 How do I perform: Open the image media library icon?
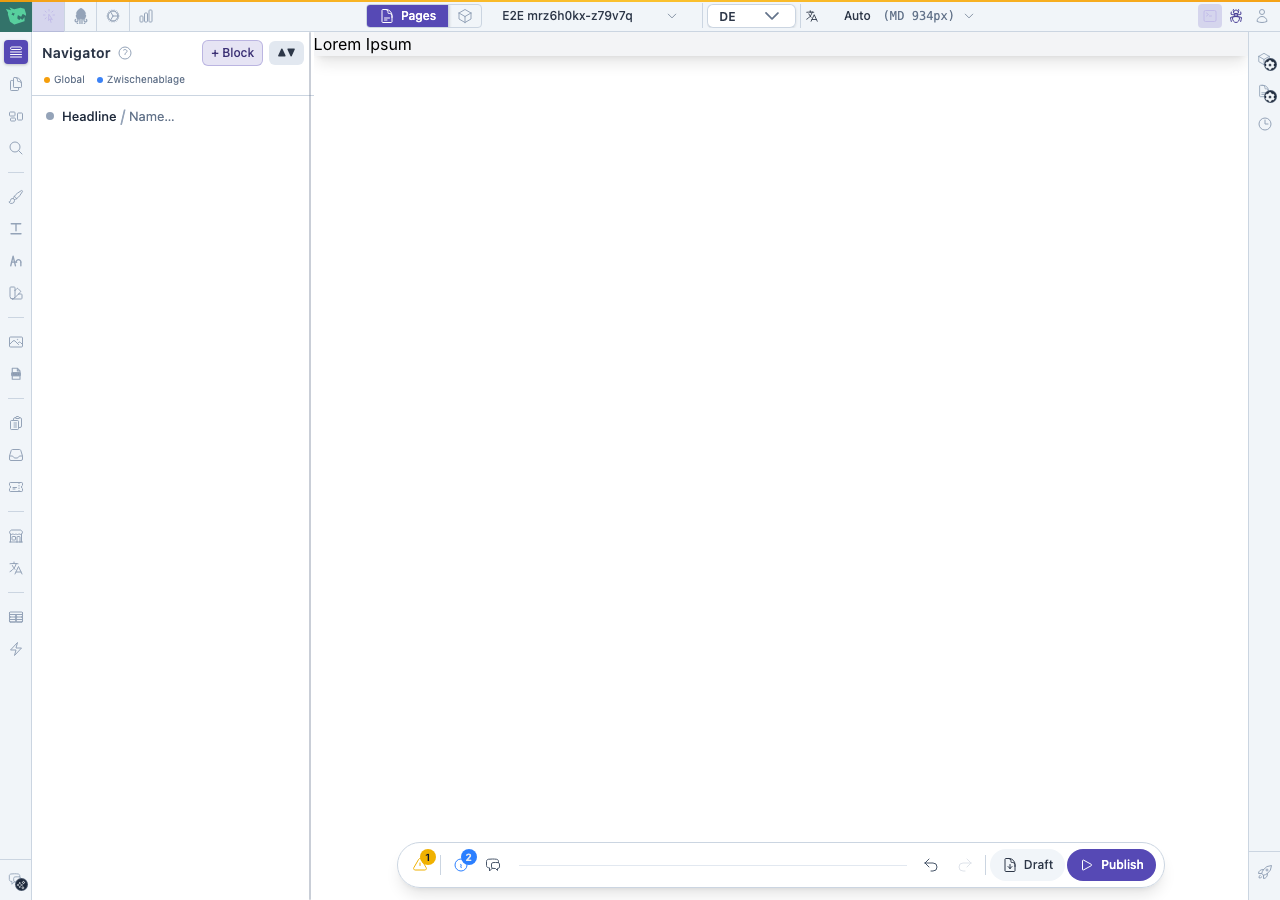click(16, 342)
